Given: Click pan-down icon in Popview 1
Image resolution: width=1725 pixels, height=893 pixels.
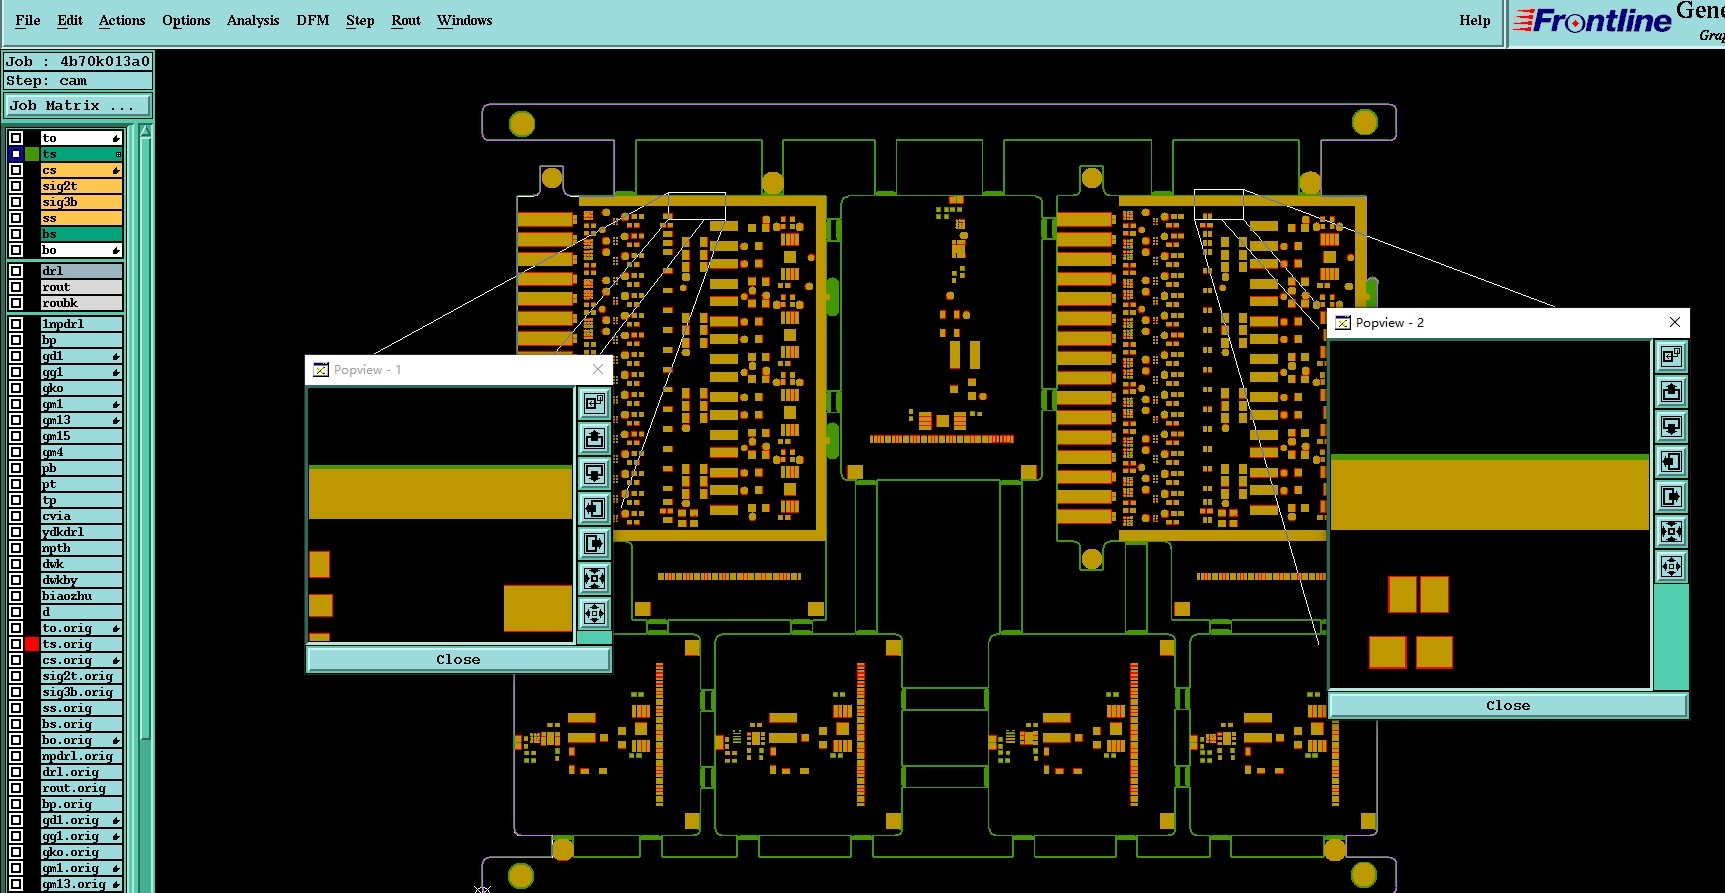Looking at the screenshot, I should 594,473.
